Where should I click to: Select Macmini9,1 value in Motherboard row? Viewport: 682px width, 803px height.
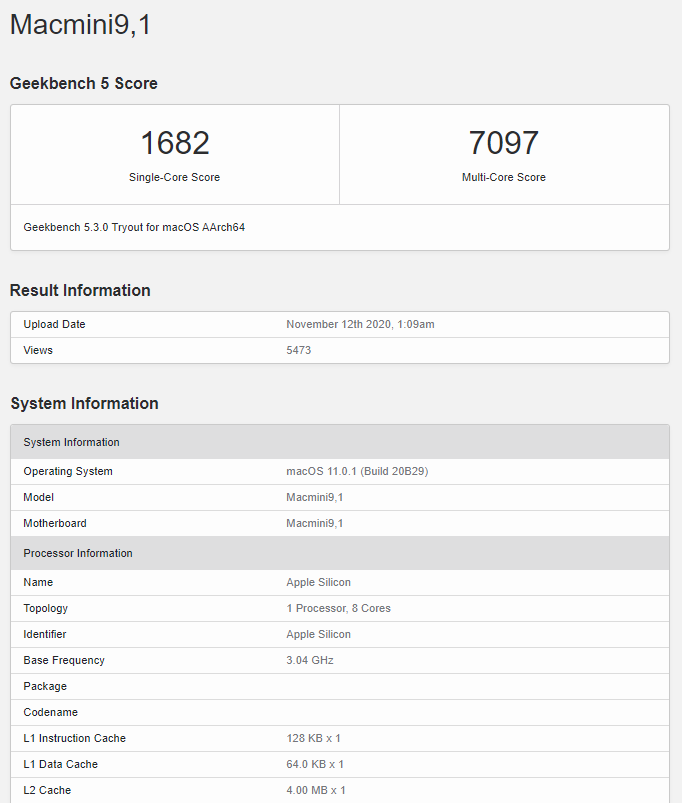(315, 523)
